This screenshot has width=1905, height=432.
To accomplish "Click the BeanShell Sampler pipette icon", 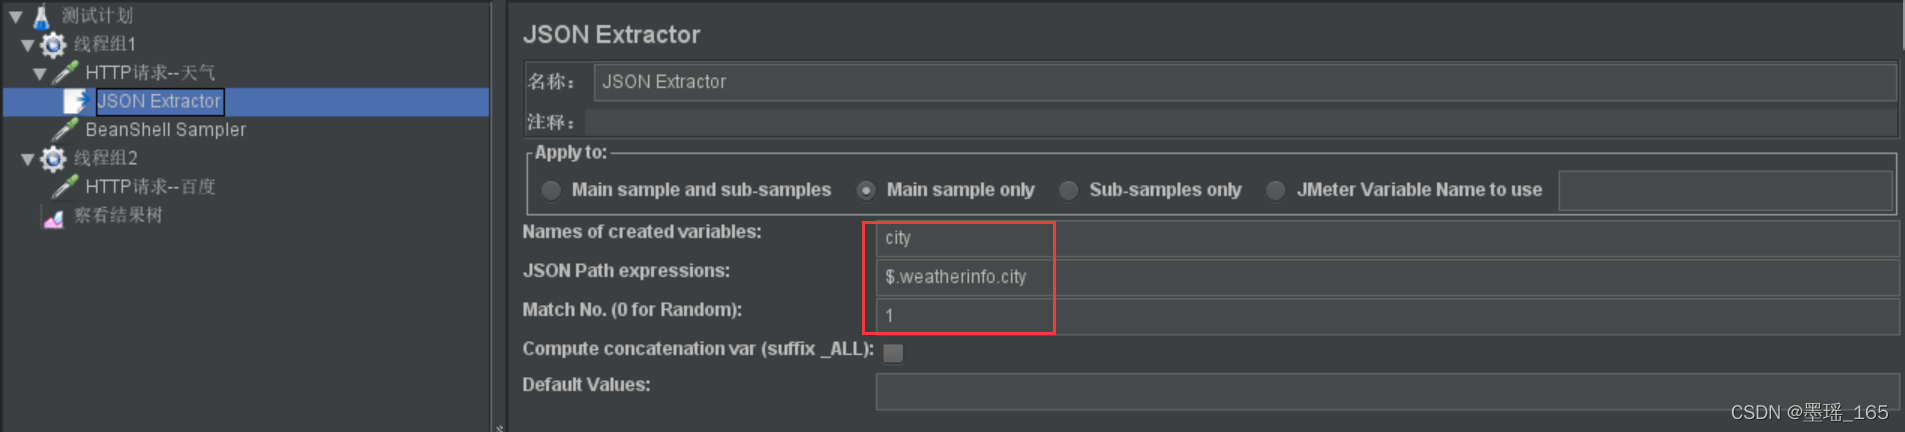I will click(66, 130).
